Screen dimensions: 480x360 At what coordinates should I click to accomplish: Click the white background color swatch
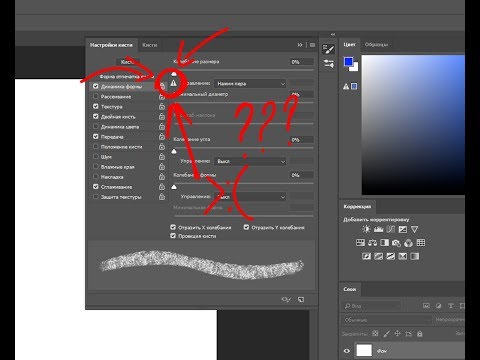coord(355,68)
